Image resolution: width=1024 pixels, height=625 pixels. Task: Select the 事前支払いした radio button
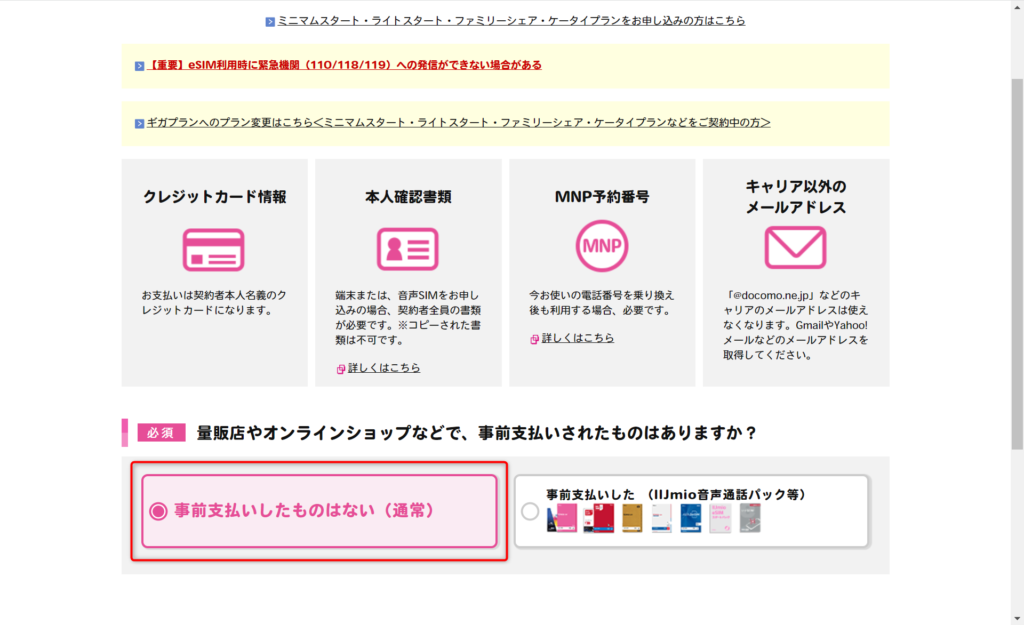point(530,511)
